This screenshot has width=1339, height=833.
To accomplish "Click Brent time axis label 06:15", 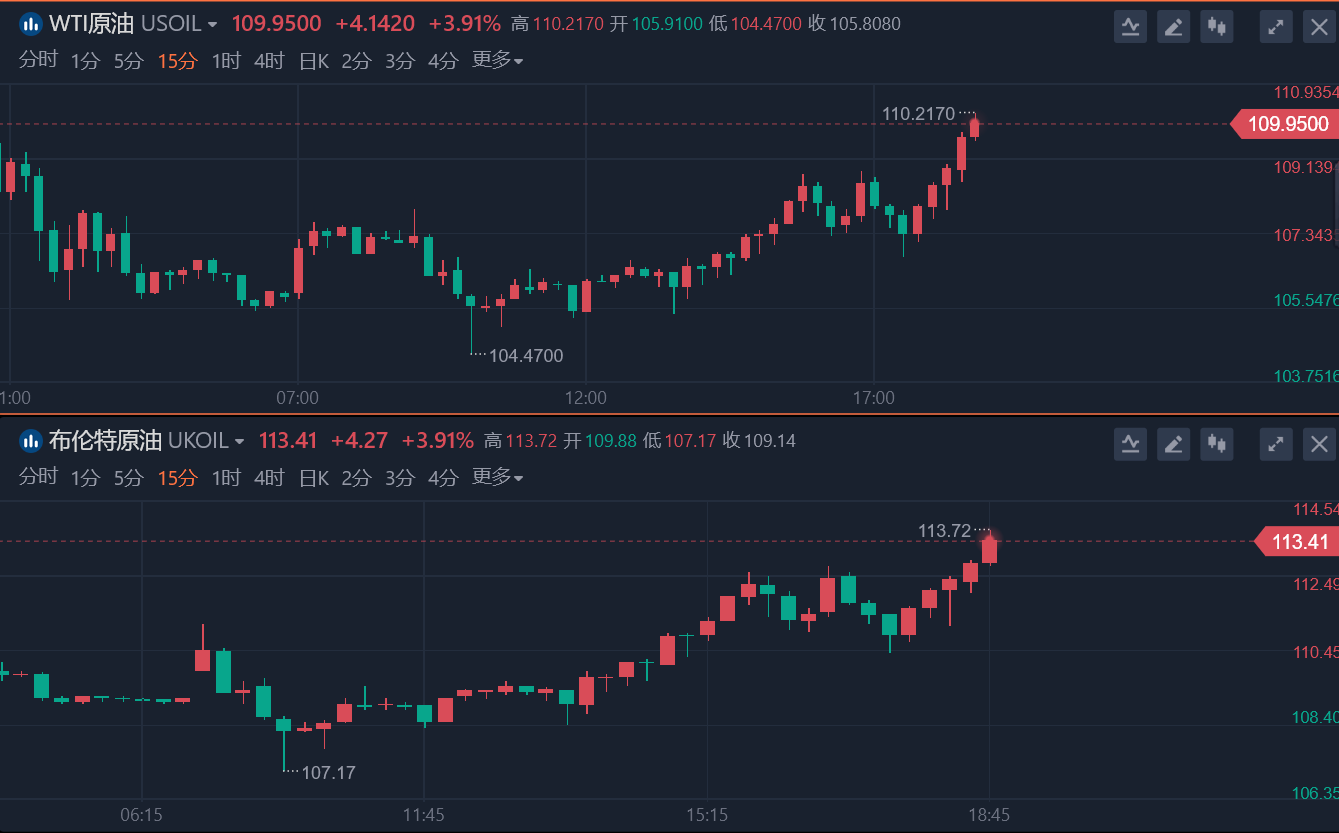I will click(142, 816).
